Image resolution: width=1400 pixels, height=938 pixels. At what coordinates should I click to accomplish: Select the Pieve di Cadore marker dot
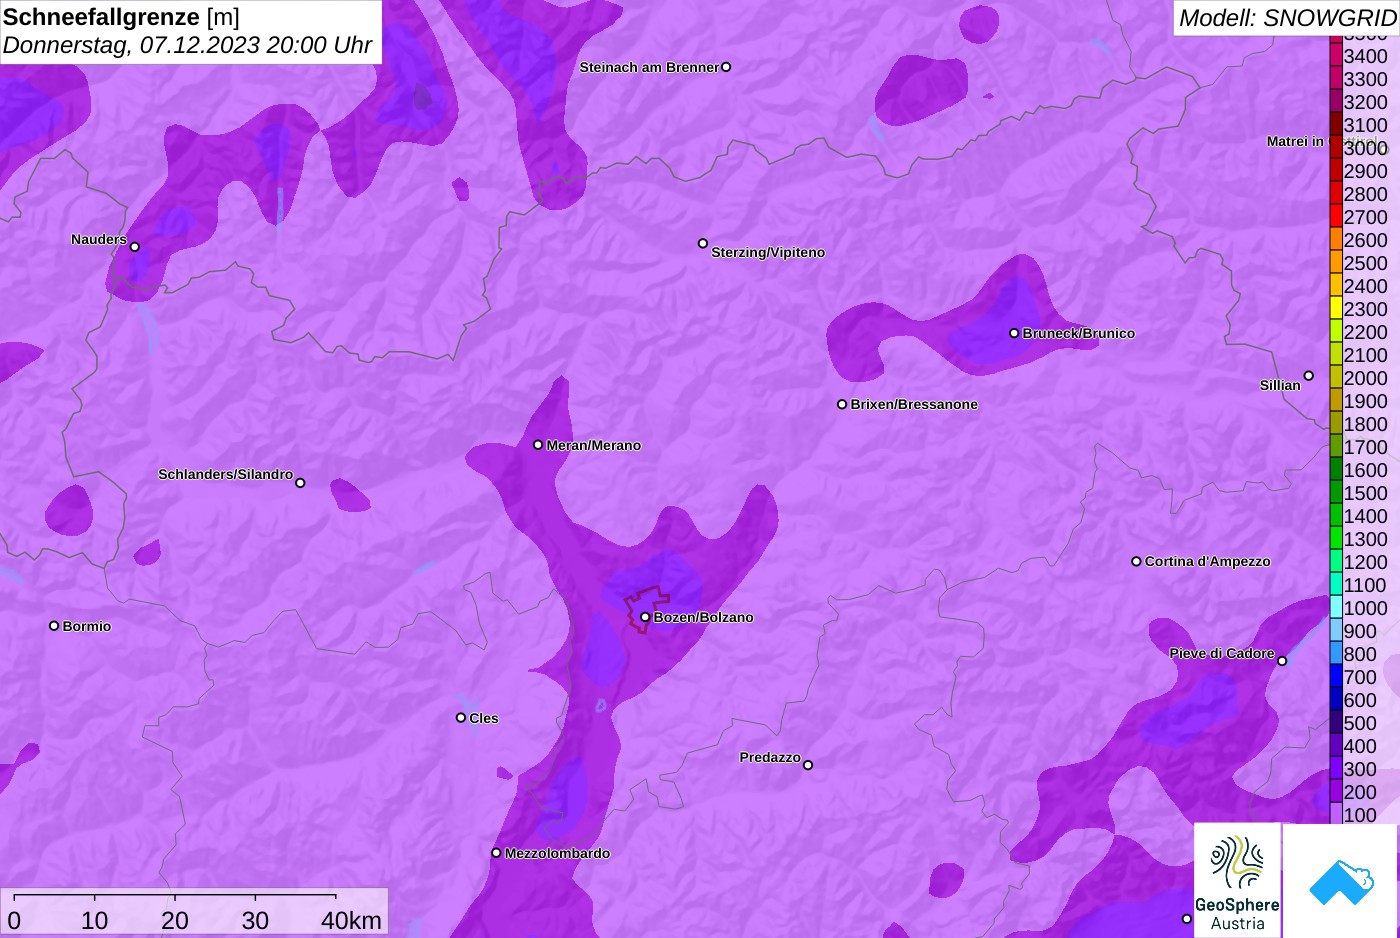(1282, 661)
